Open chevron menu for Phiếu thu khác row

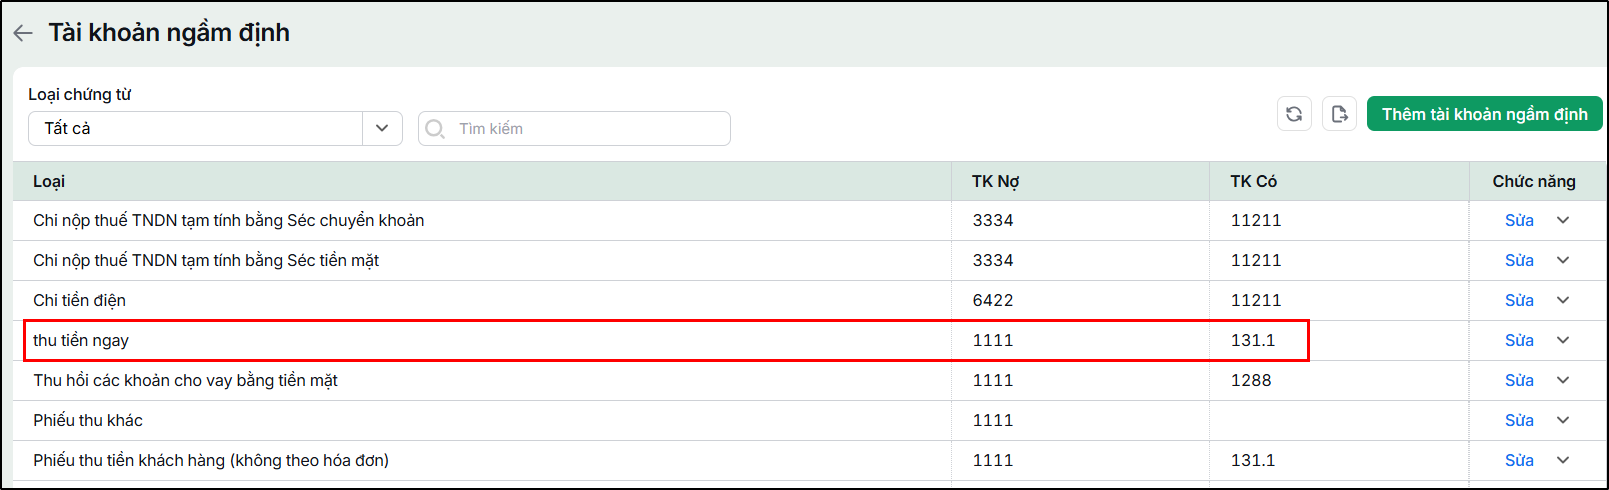point(1563,420)
